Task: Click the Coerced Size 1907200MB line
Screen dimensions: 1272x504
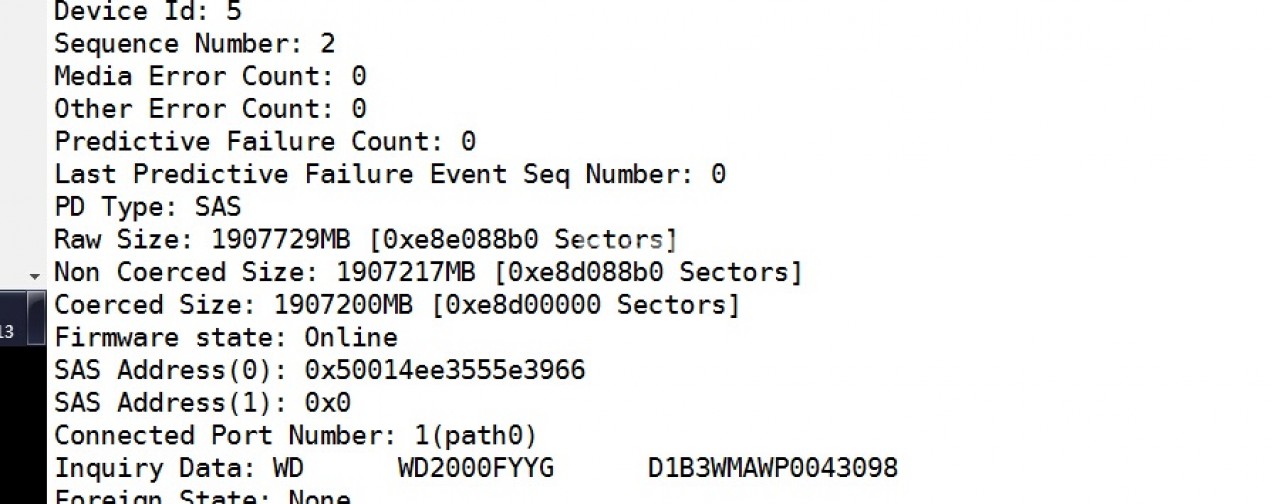Action: tap(396, 305)
